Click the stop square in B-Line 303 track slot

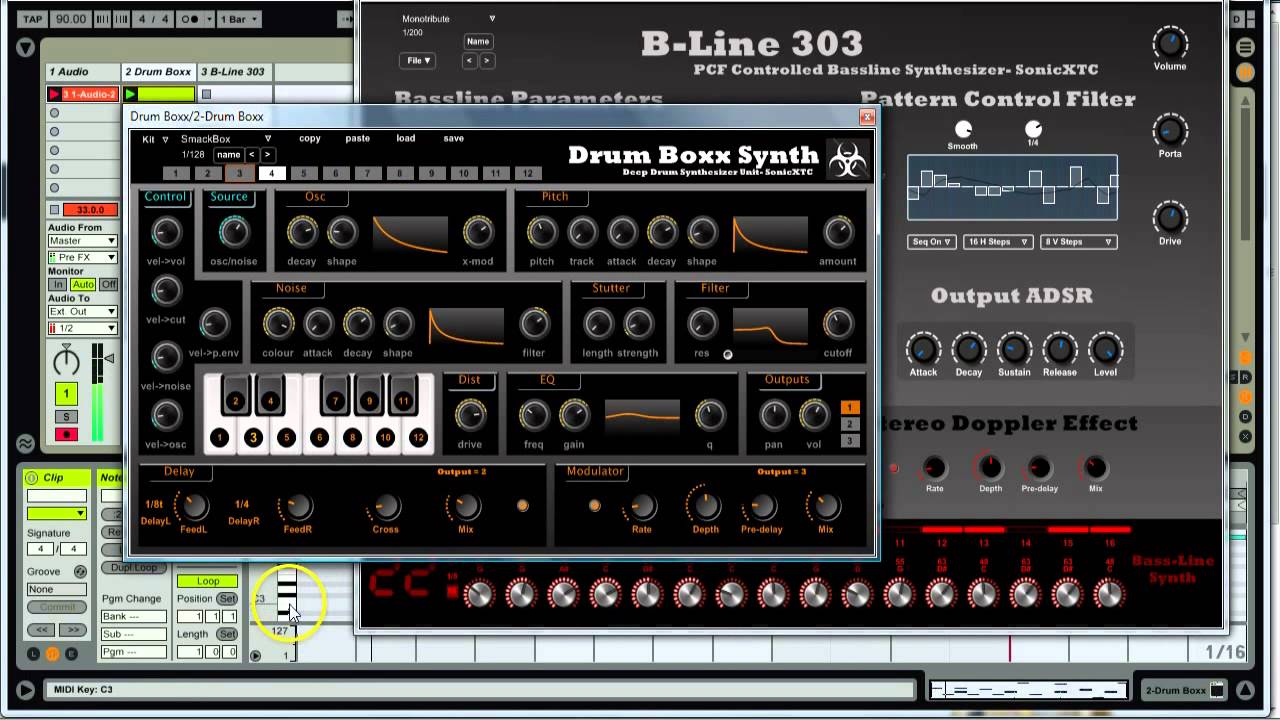(206, 94)
